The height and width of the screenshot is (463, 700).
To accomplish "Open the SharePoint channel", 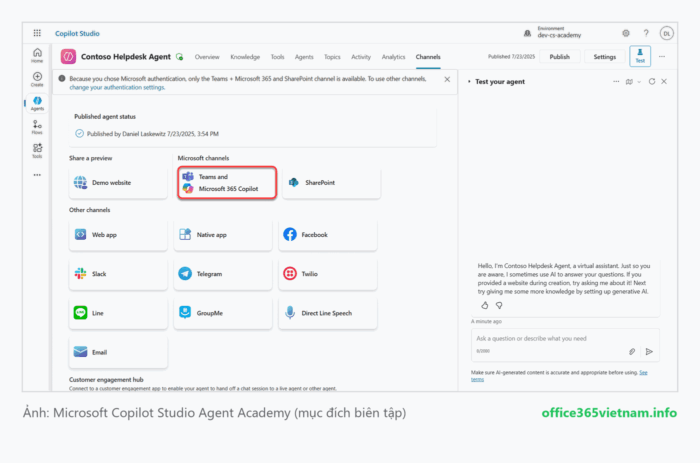I will pyautogui.click(x=332, y=183).
